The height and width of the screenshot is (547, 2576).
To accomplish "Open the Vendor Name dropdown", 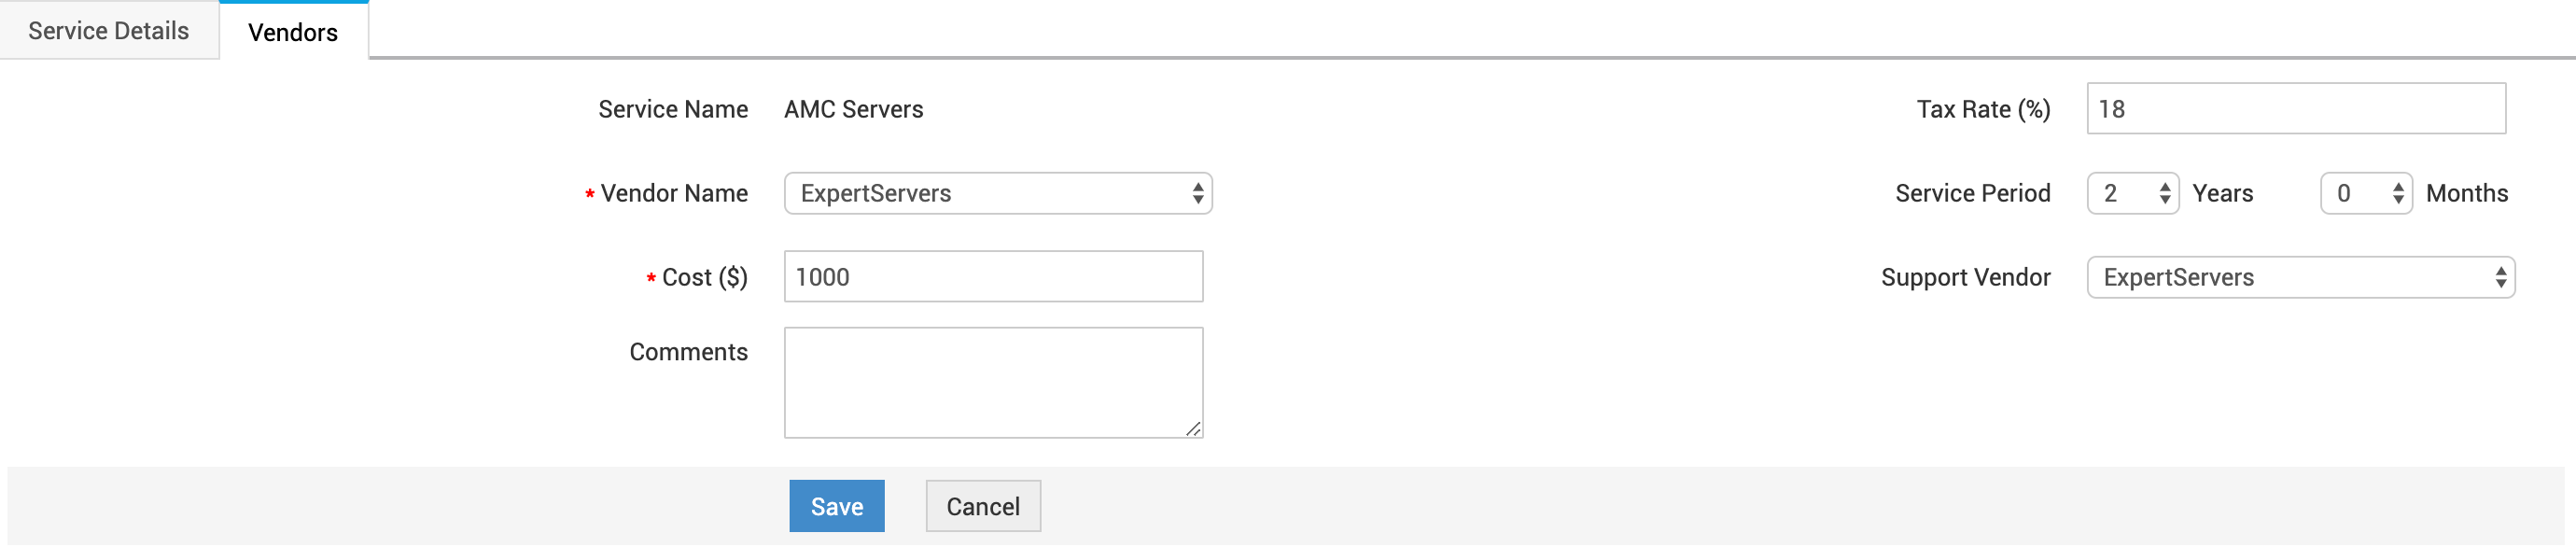I will tap(997, 193).
